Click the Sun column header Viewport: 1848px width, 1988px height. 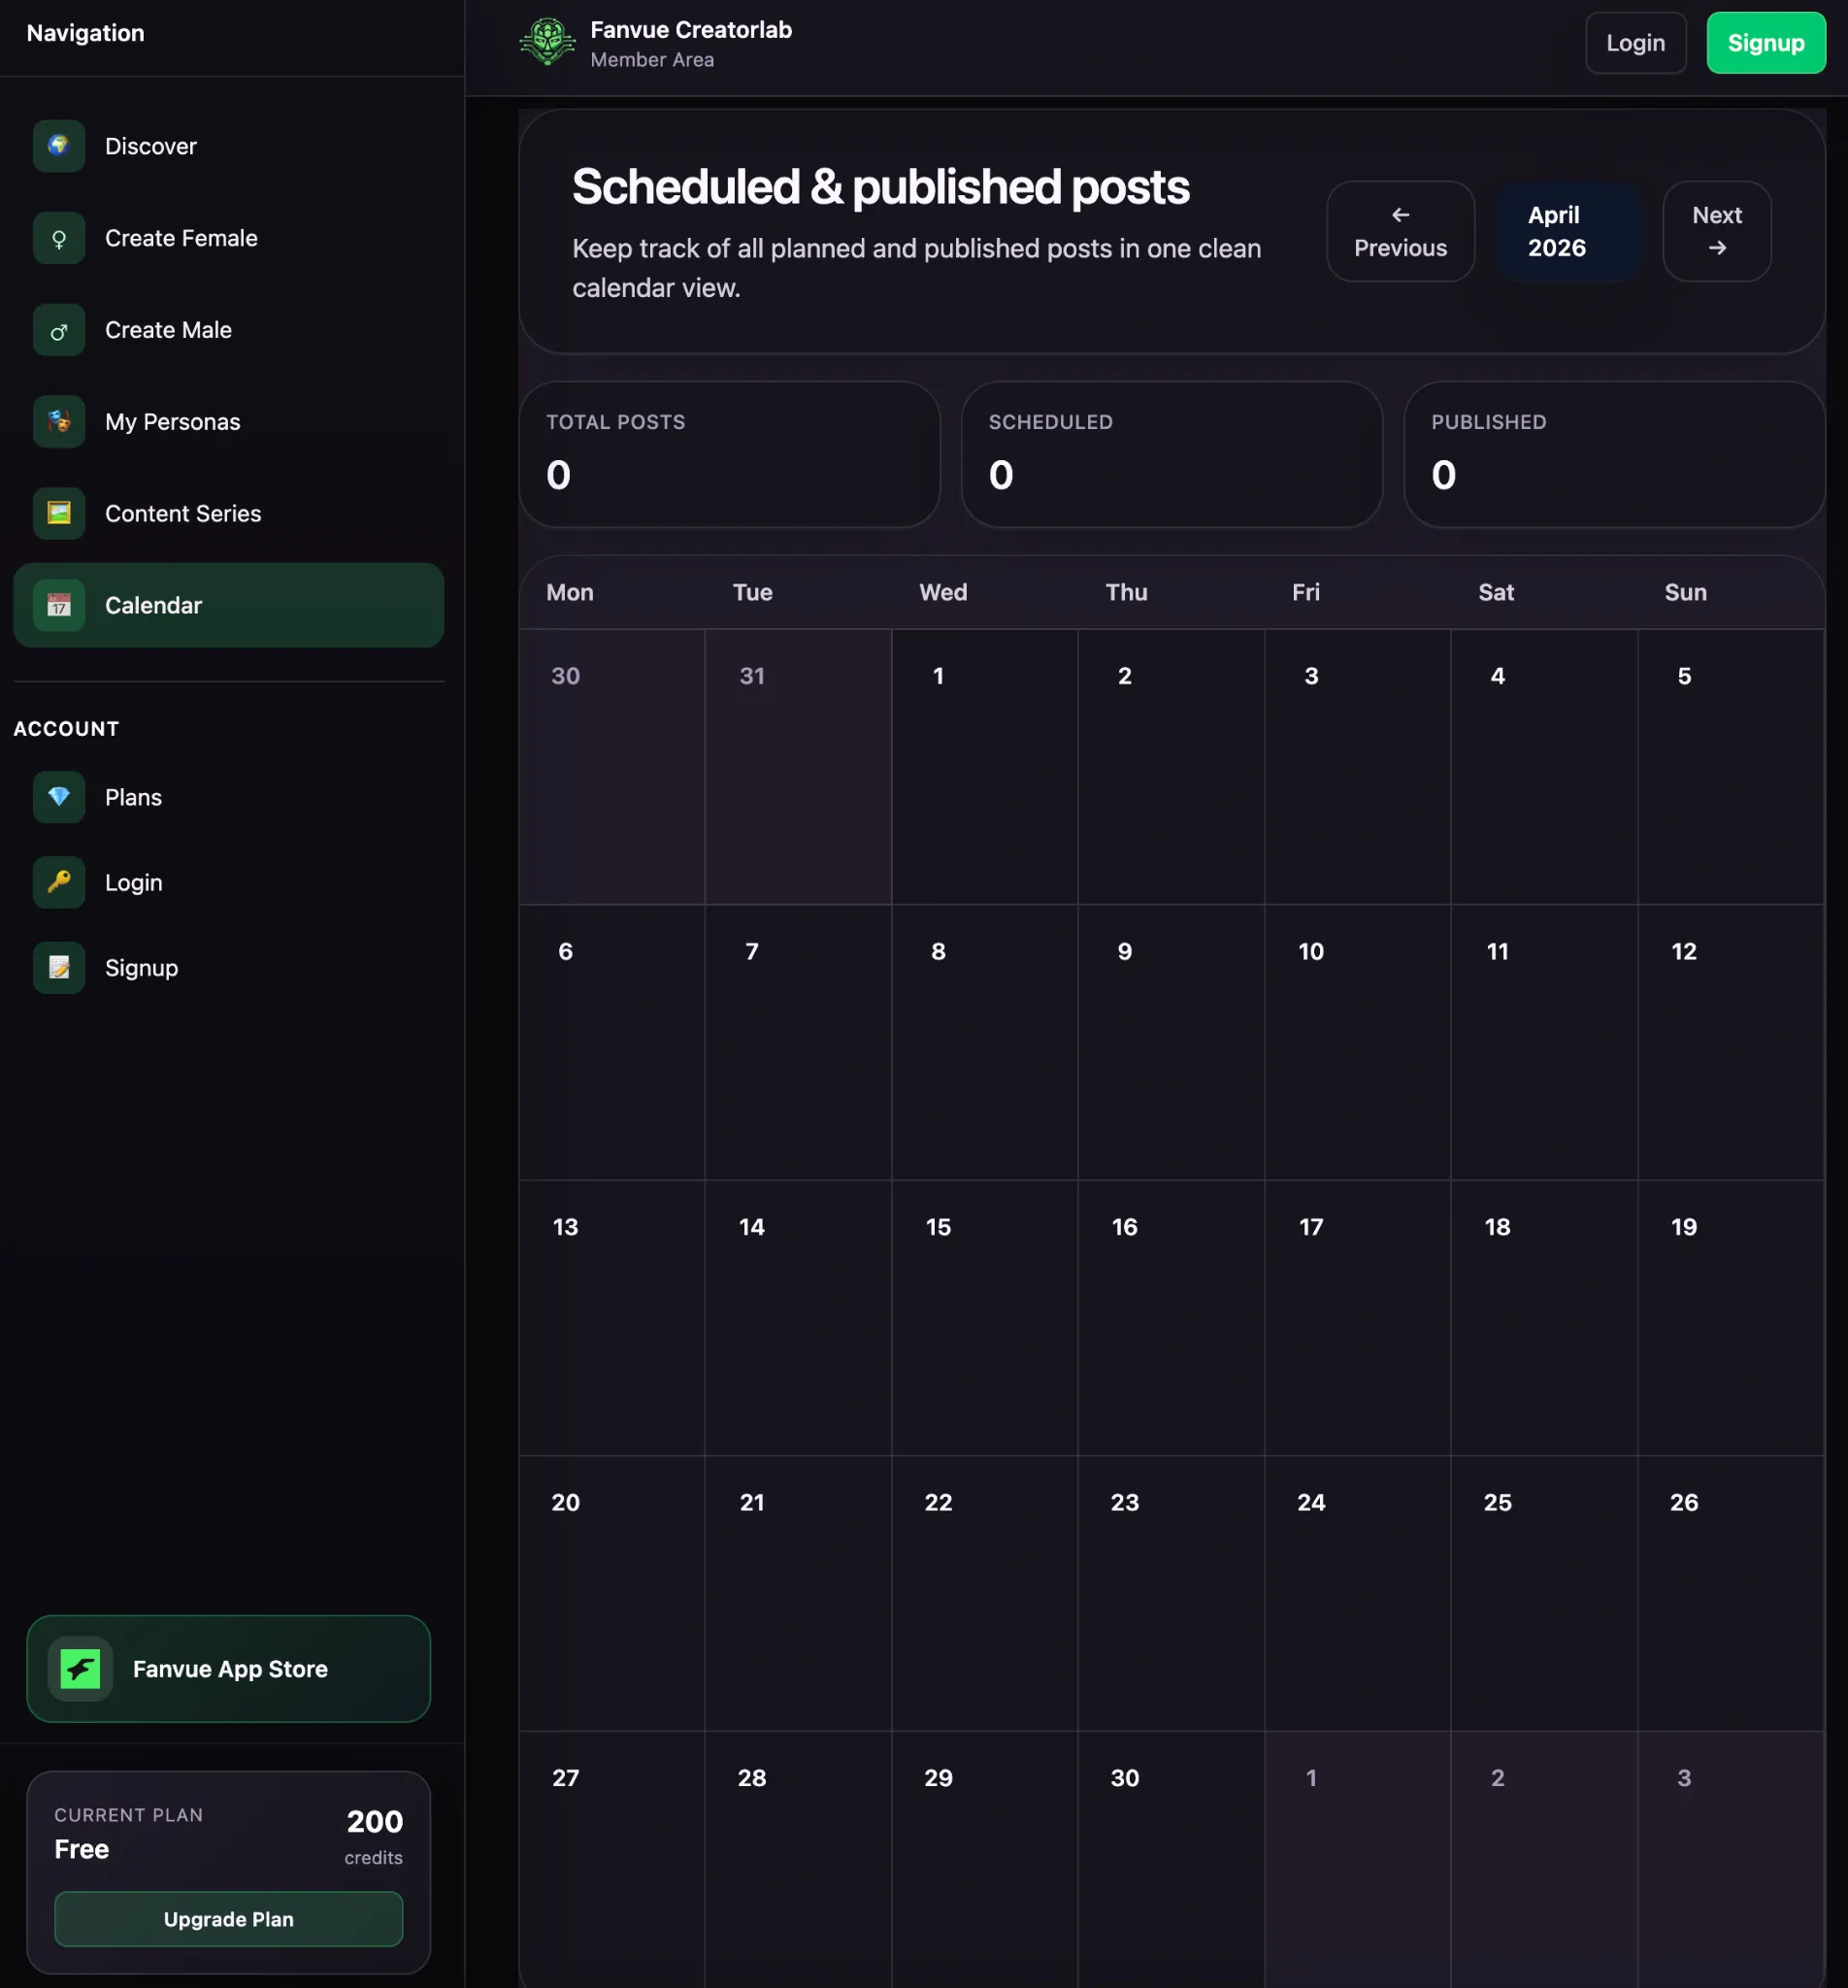pyautogui.click(x=1685, y=592)
